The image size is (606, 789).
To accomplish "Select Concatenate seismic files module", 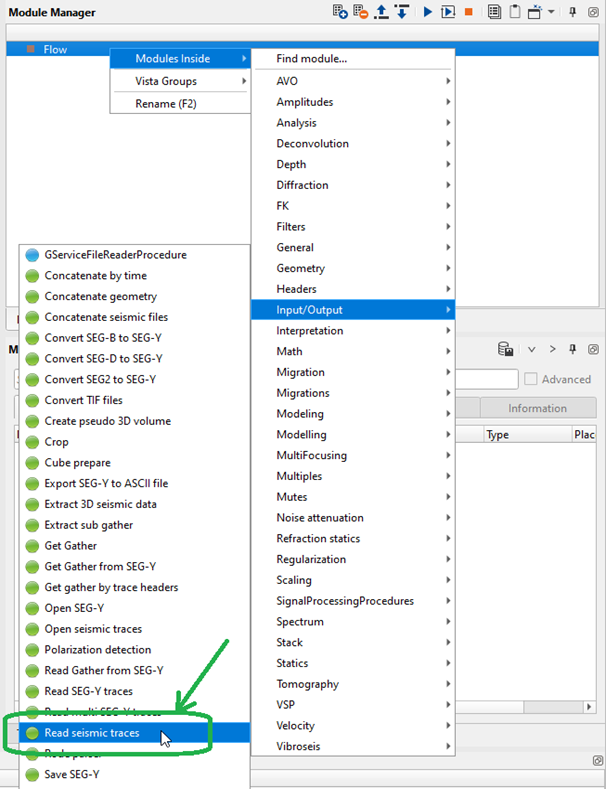I will tap(134, 317).
